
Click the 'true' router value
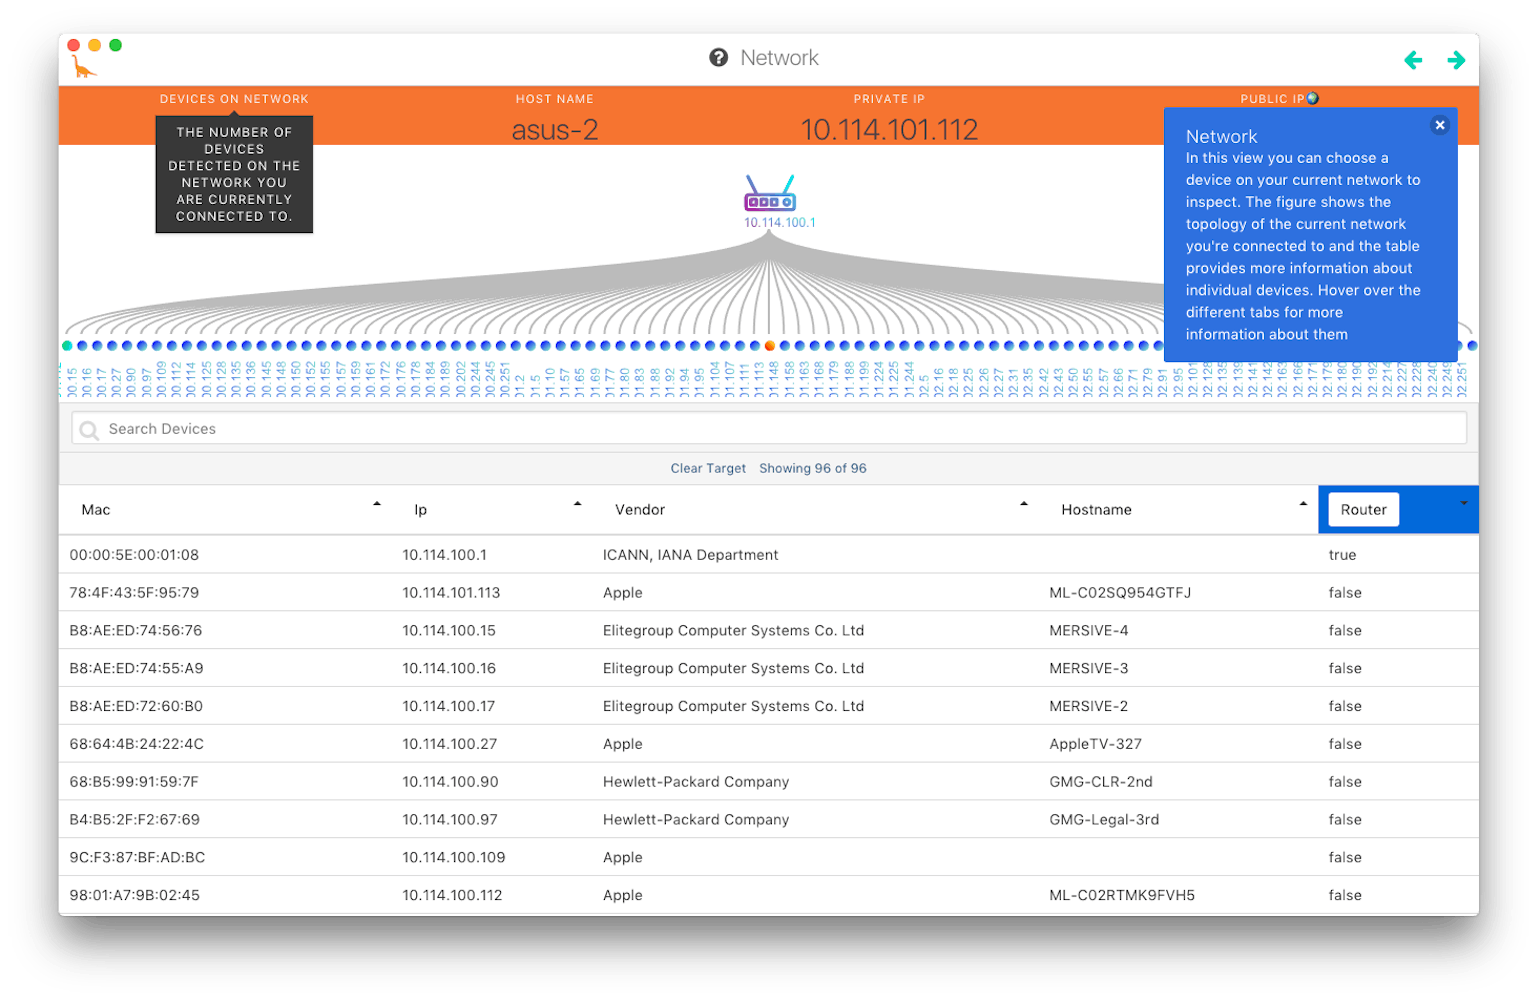click(1342, 555)
